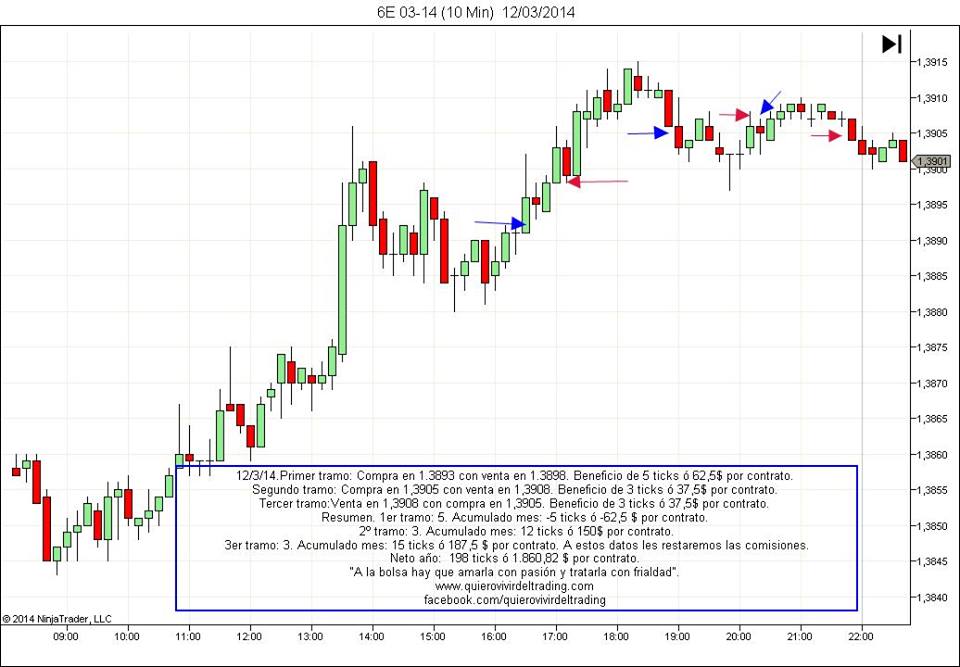This screenshot has width=960, height=667.
Task: Click the quoted text about la bolsa
Action: pos(515,572)
